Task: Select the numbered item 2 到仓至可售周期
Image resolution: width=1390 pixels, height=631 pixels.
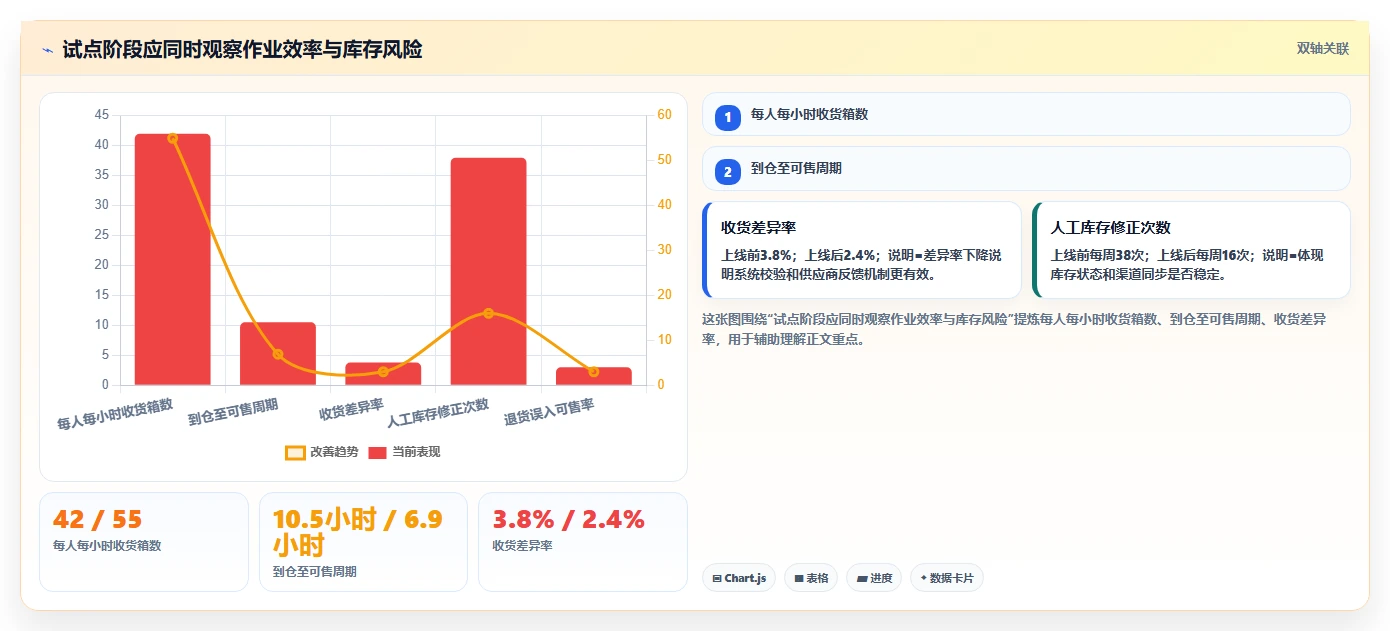Action: tap(1026, 168)
